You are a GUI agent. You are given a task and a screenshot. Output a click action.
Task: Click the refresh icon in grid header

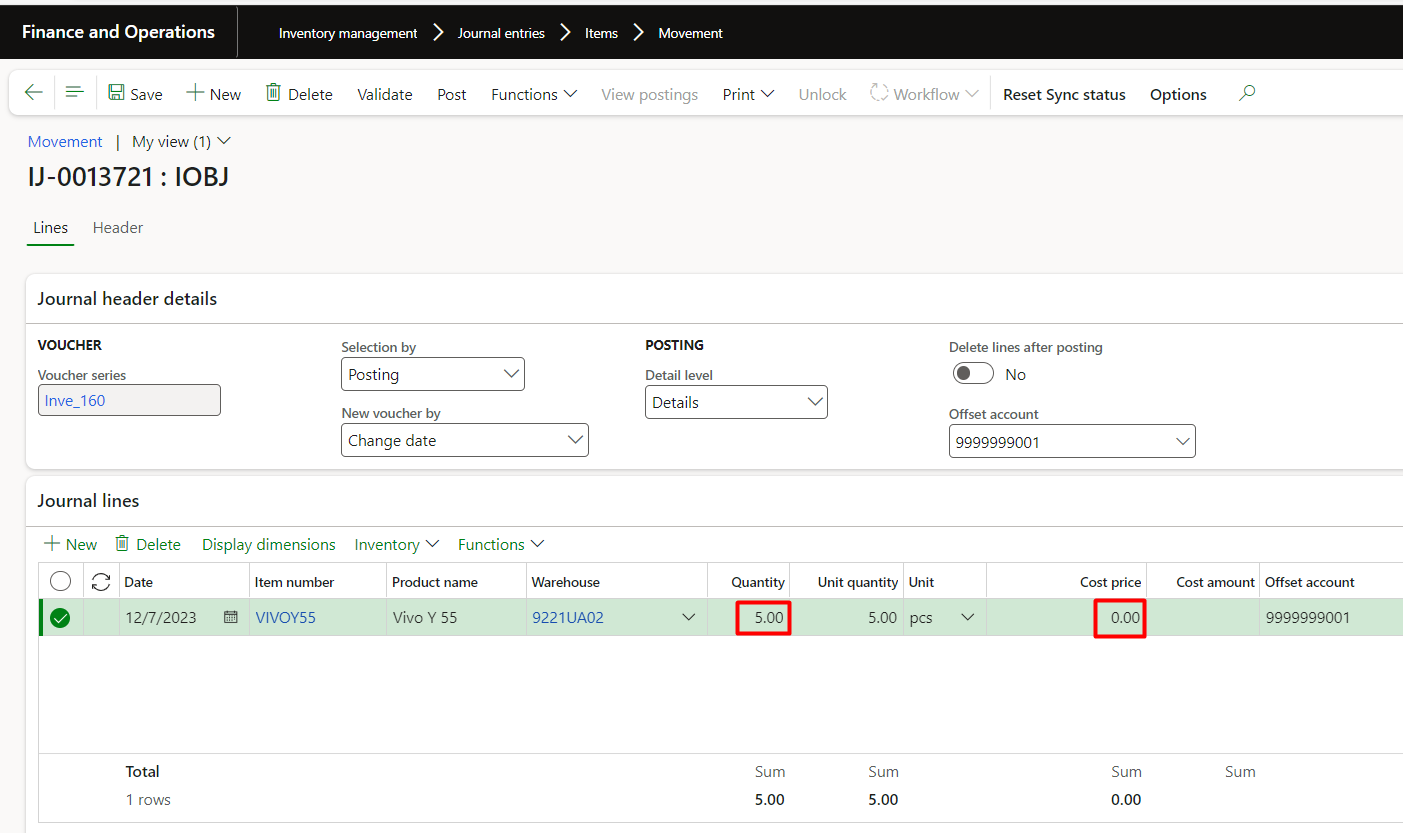[x=101, y=581]
